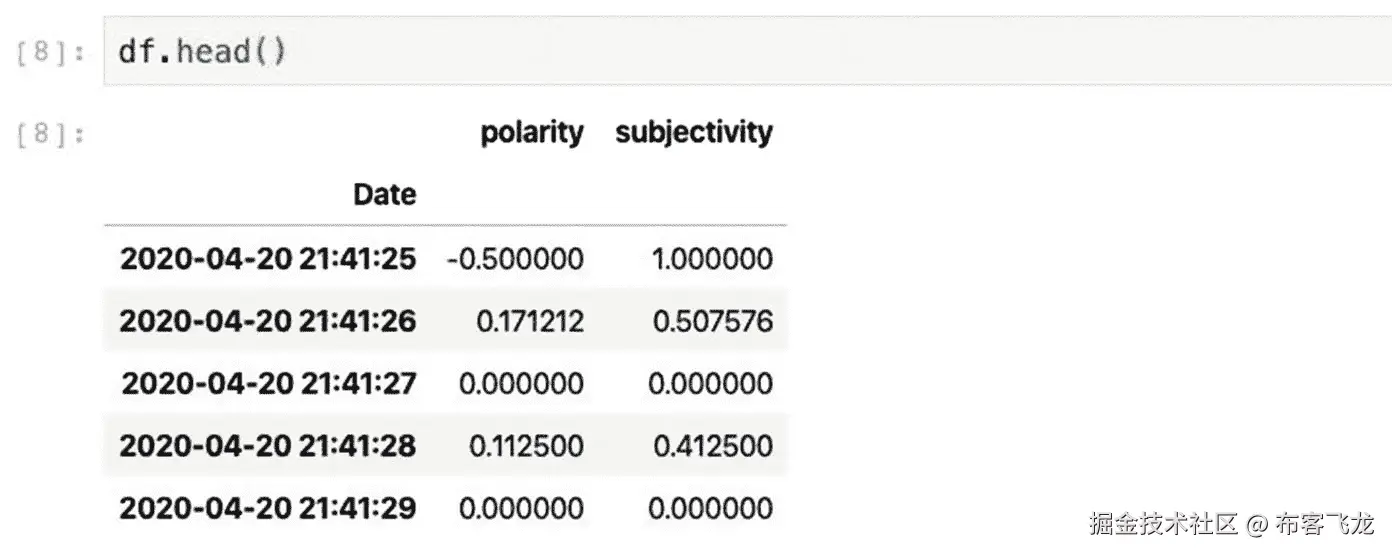Click the Date index header

pyautogui.click(x=385, y=194)
